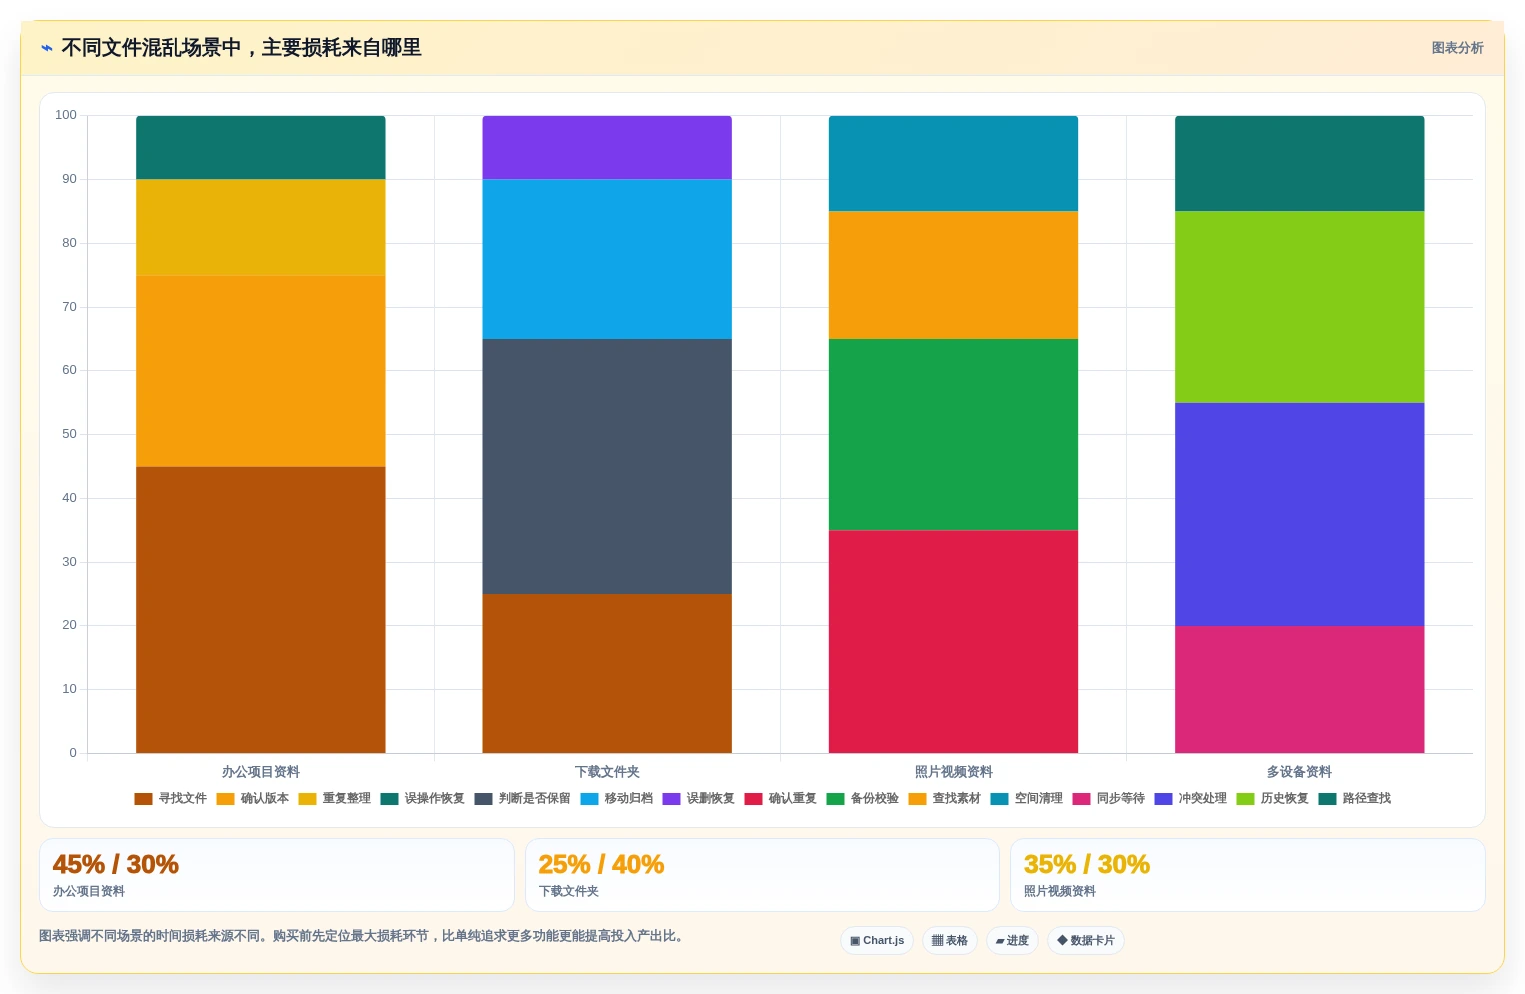Click the y-axis value 100

[x=66, y=115]
